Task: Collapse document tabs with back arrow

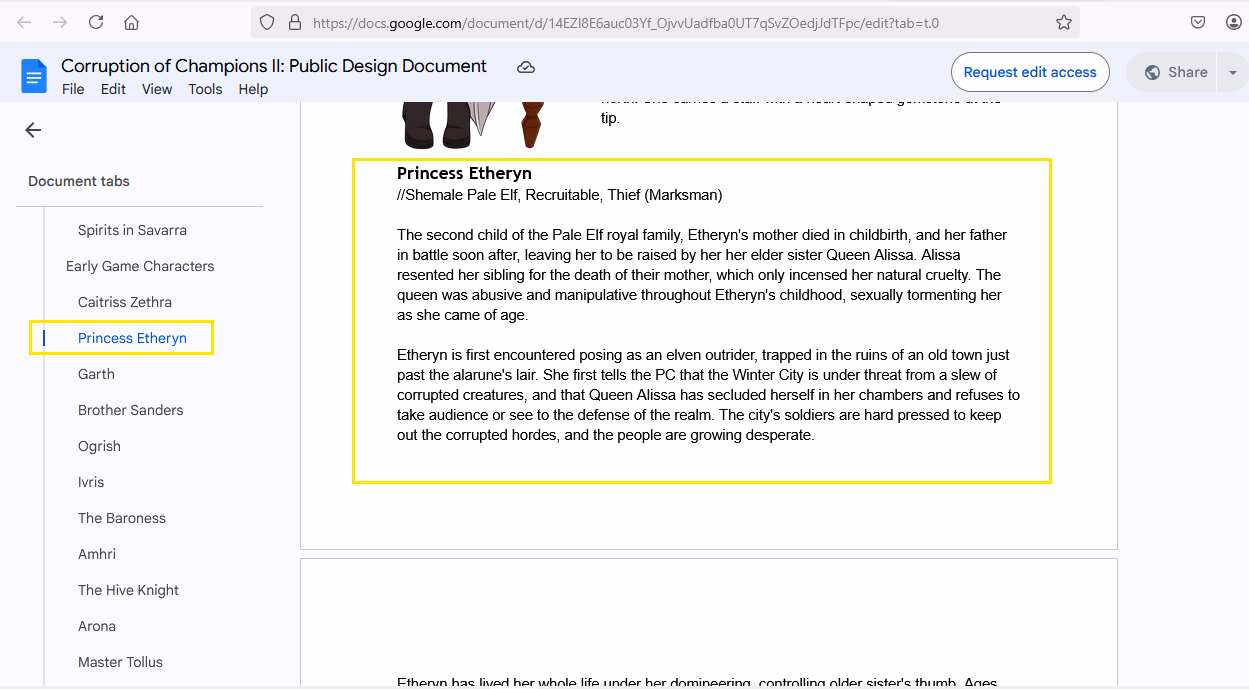Action: tap(33, 130)
